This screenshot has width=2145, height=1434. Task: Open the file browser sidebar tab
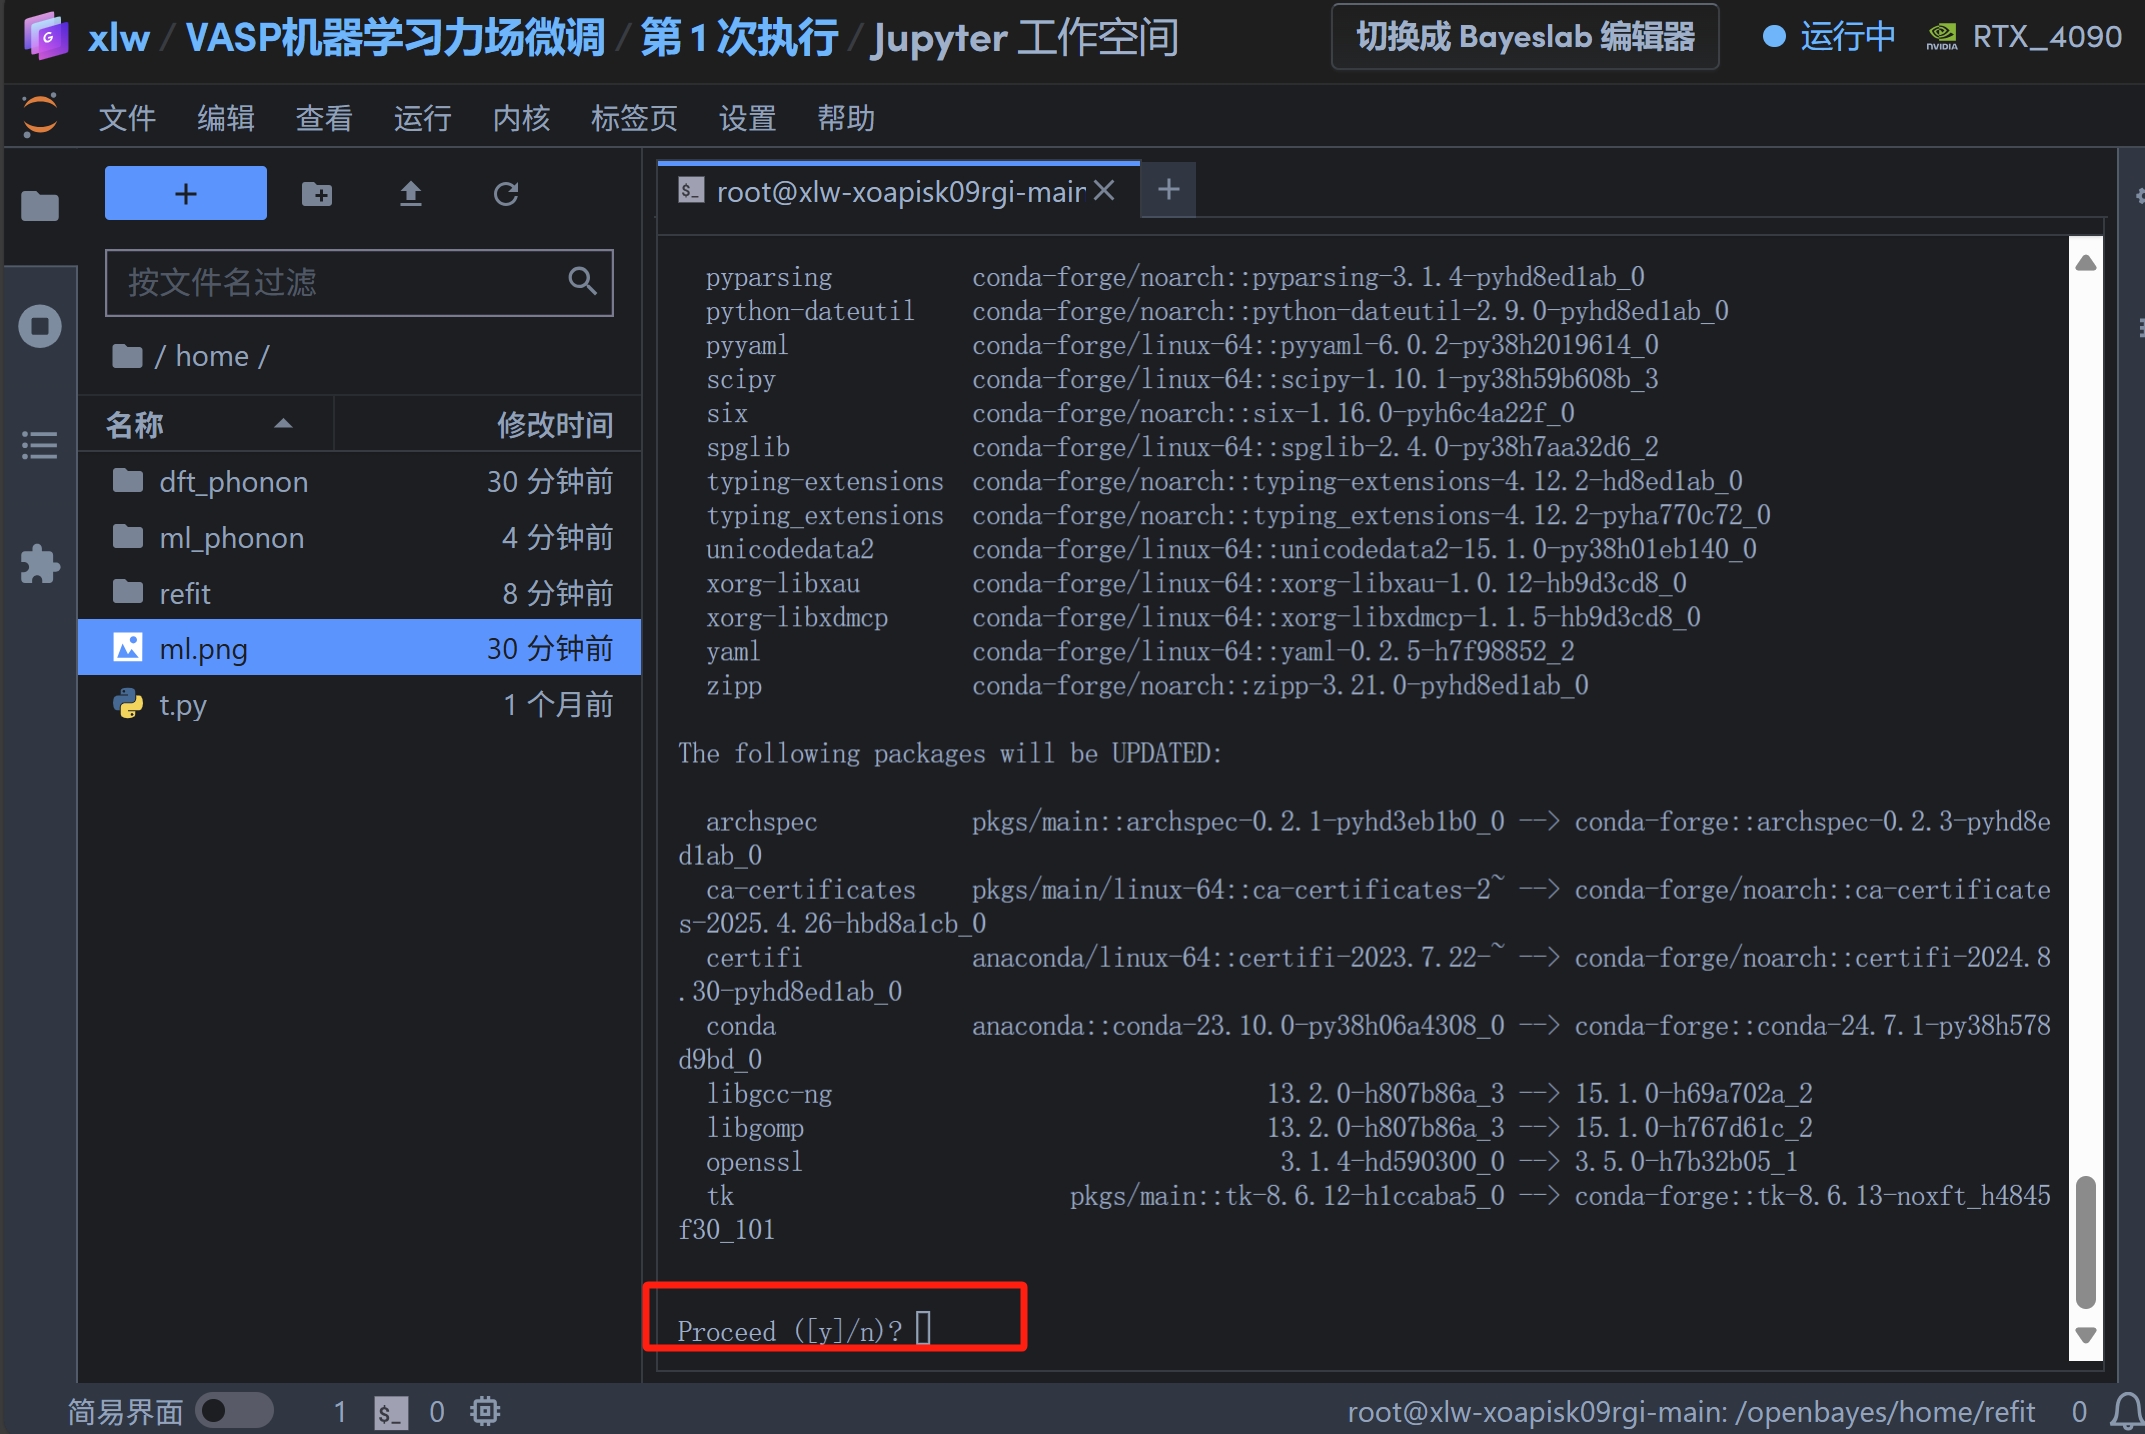pyautogui.click(x=40, y=206)
